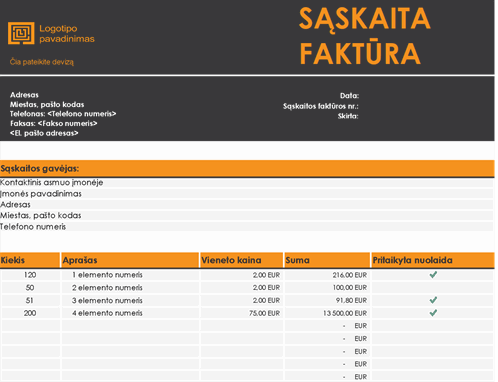Image resolution: width=498 pixels, height=382 pixels.
Task: Select '1 elemento numeris' description cell
Action: (130, 275)
